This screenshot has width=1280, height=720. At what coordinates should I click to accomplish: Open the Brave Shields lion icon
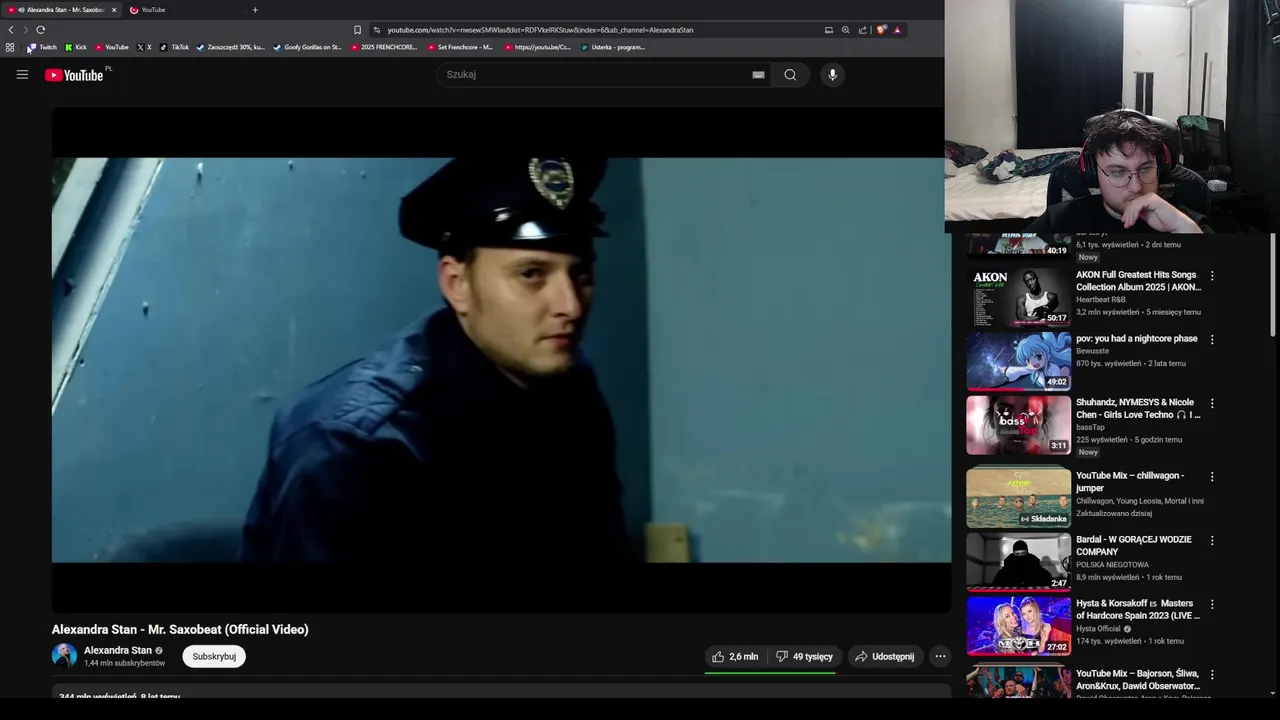[x=881, y=30]
